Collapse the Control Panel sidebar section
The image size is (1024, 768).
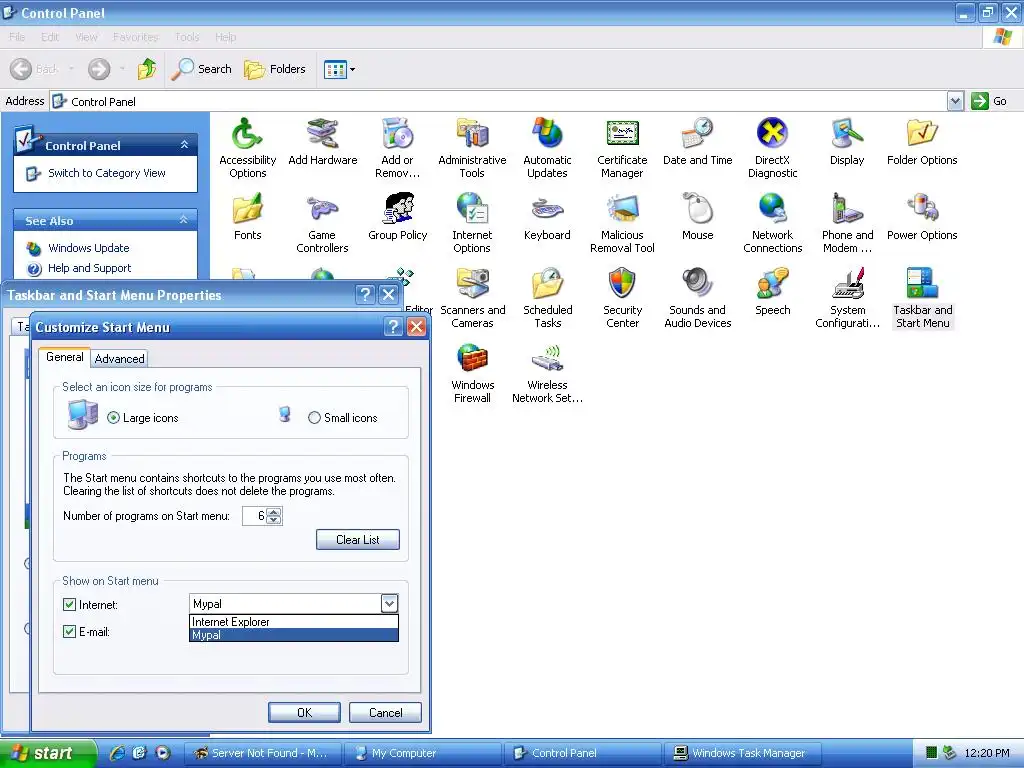[x=184, y=145]
